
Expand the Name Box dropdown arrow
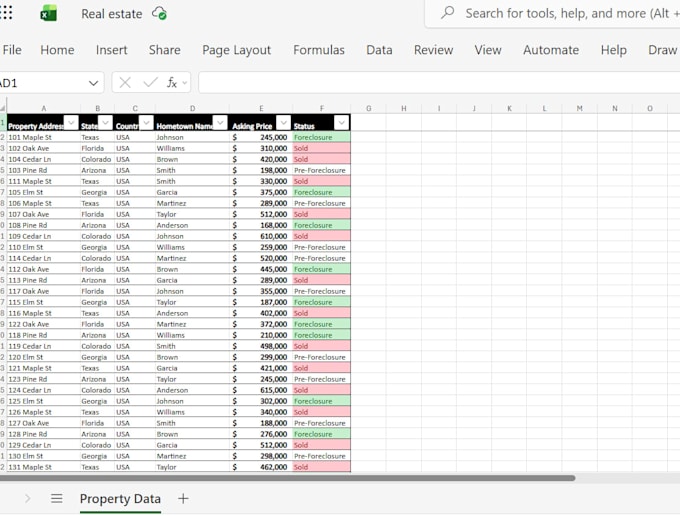tap(93, 83)
